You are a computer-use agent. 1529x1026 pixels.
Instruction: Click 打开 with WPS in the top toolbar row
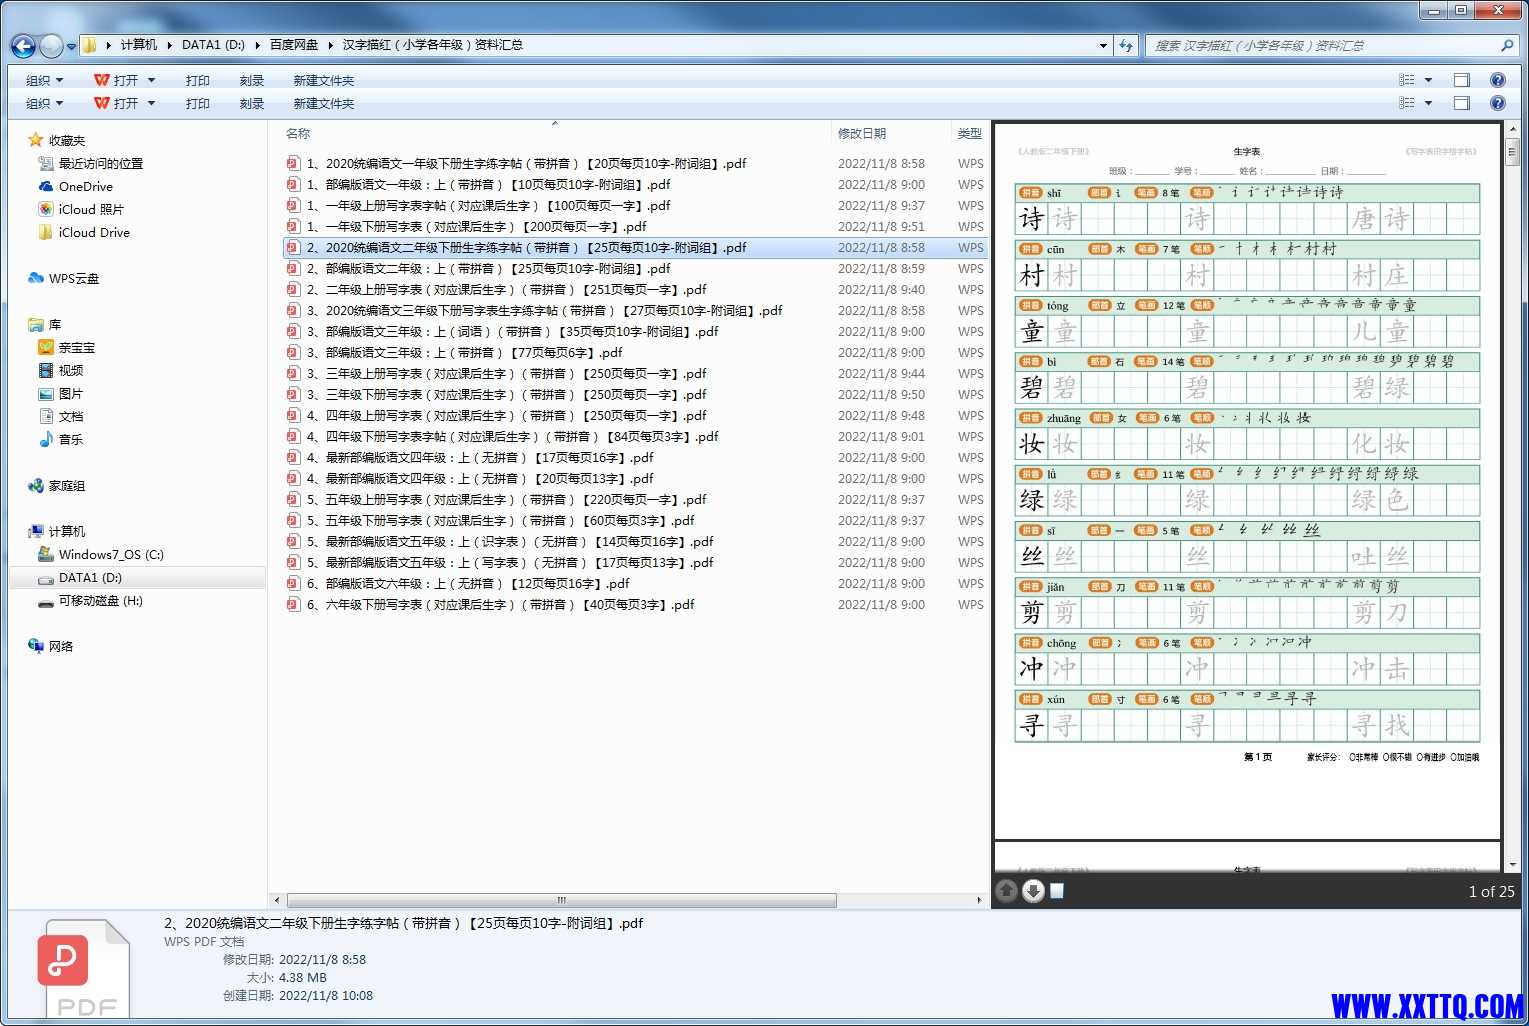[x=116, y=80]
